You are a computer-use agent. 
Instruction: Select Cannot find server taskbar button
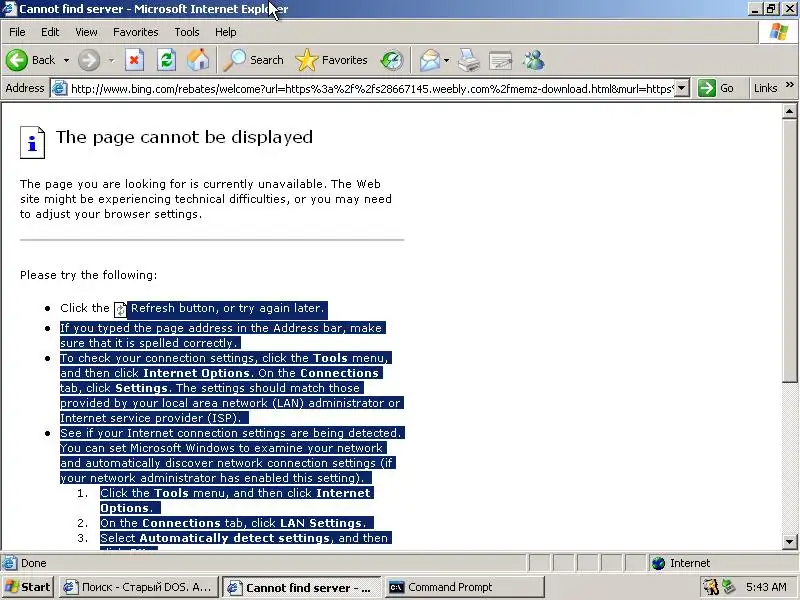tap(302, 588)
